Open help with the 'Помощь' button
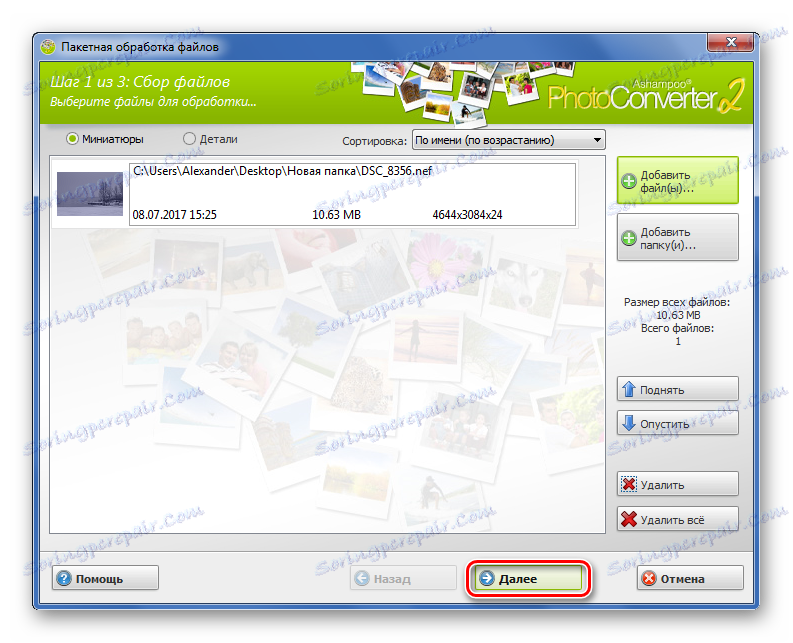 tap(105, 578)
